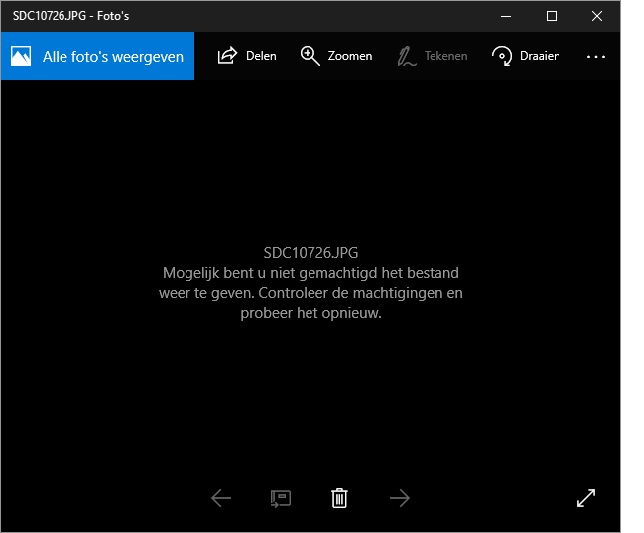
Task: Select the Delen text label
Action: point(261,56)
